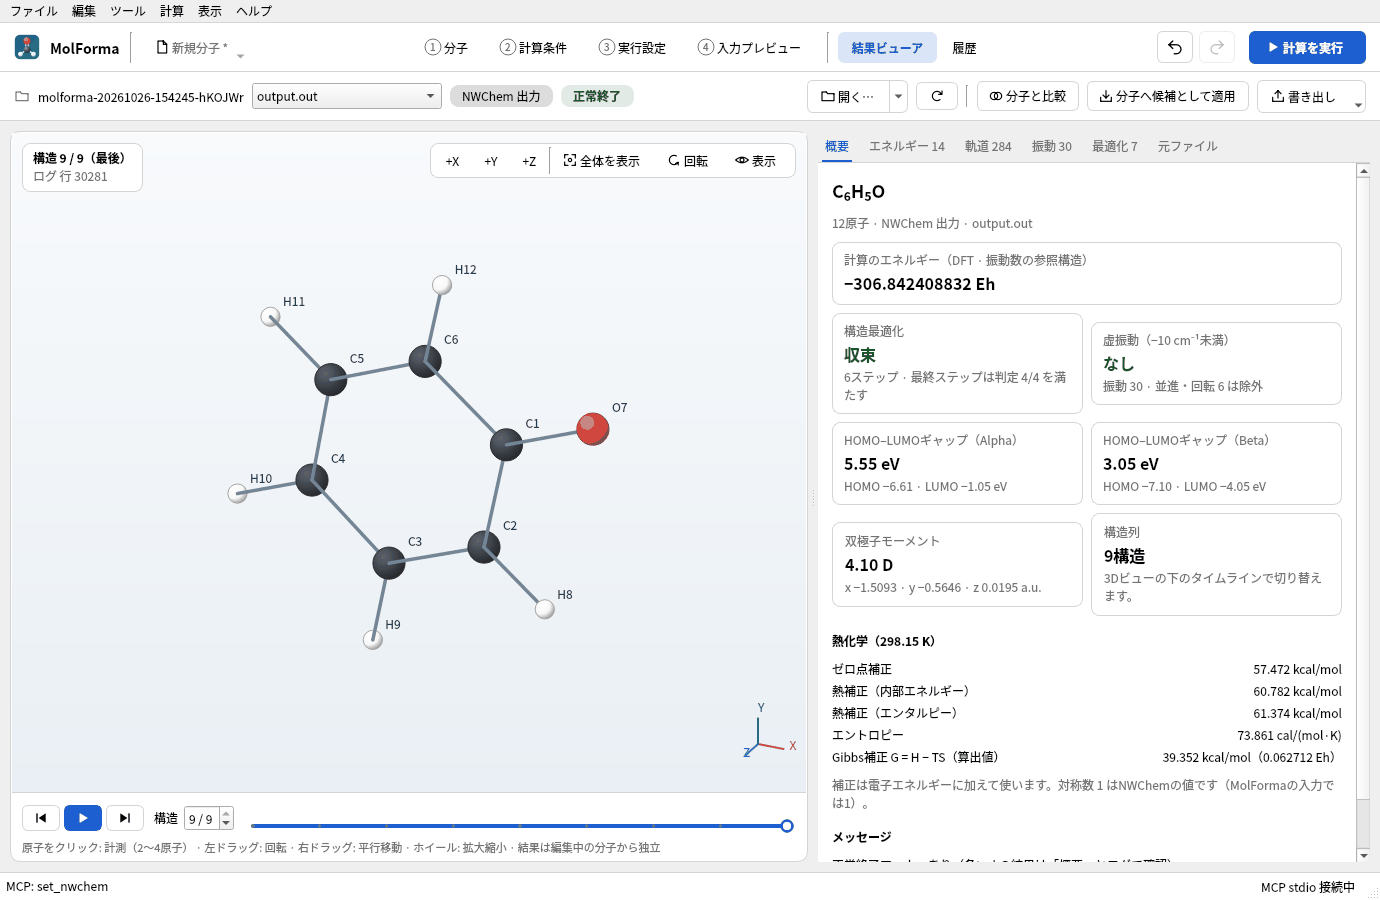Image resolution: width=1380 pixels, height=900 pixels.
Task: Click the reload output icon button
Action: point(937,96)
